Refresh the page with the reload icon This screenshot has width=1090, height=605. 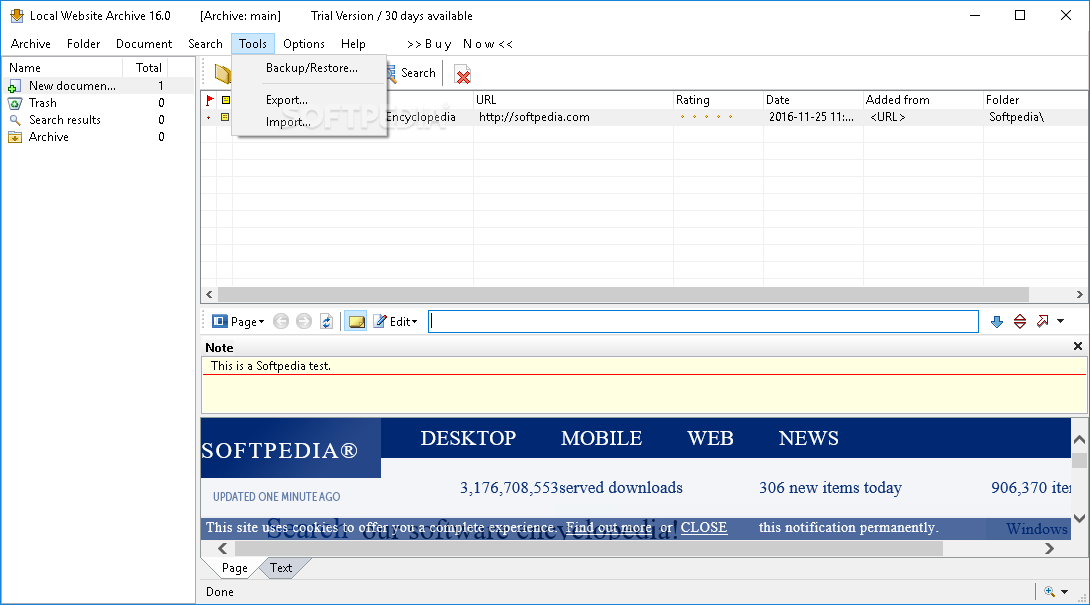pos(326,321)
